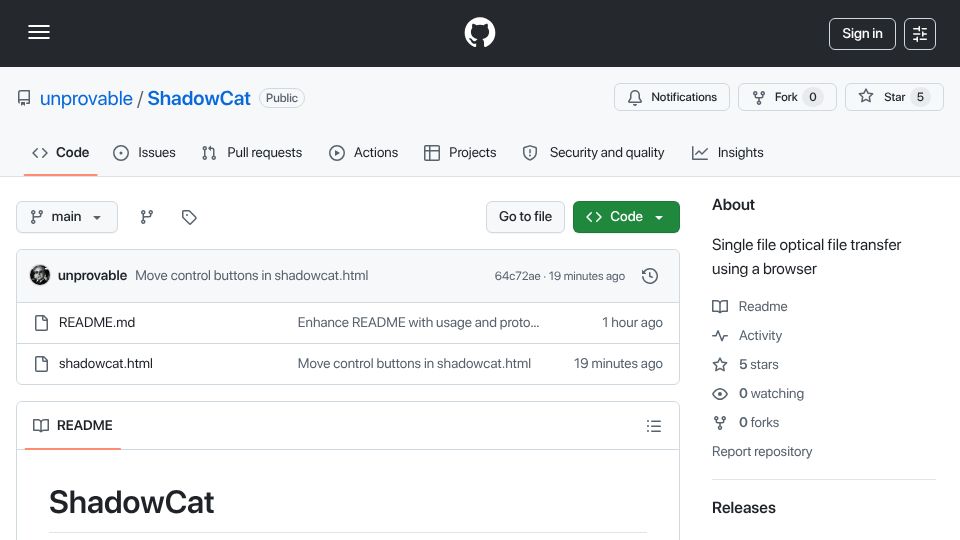The image size is (960, 540).
Task: Click the Releases heading
Action: point(743,508)
